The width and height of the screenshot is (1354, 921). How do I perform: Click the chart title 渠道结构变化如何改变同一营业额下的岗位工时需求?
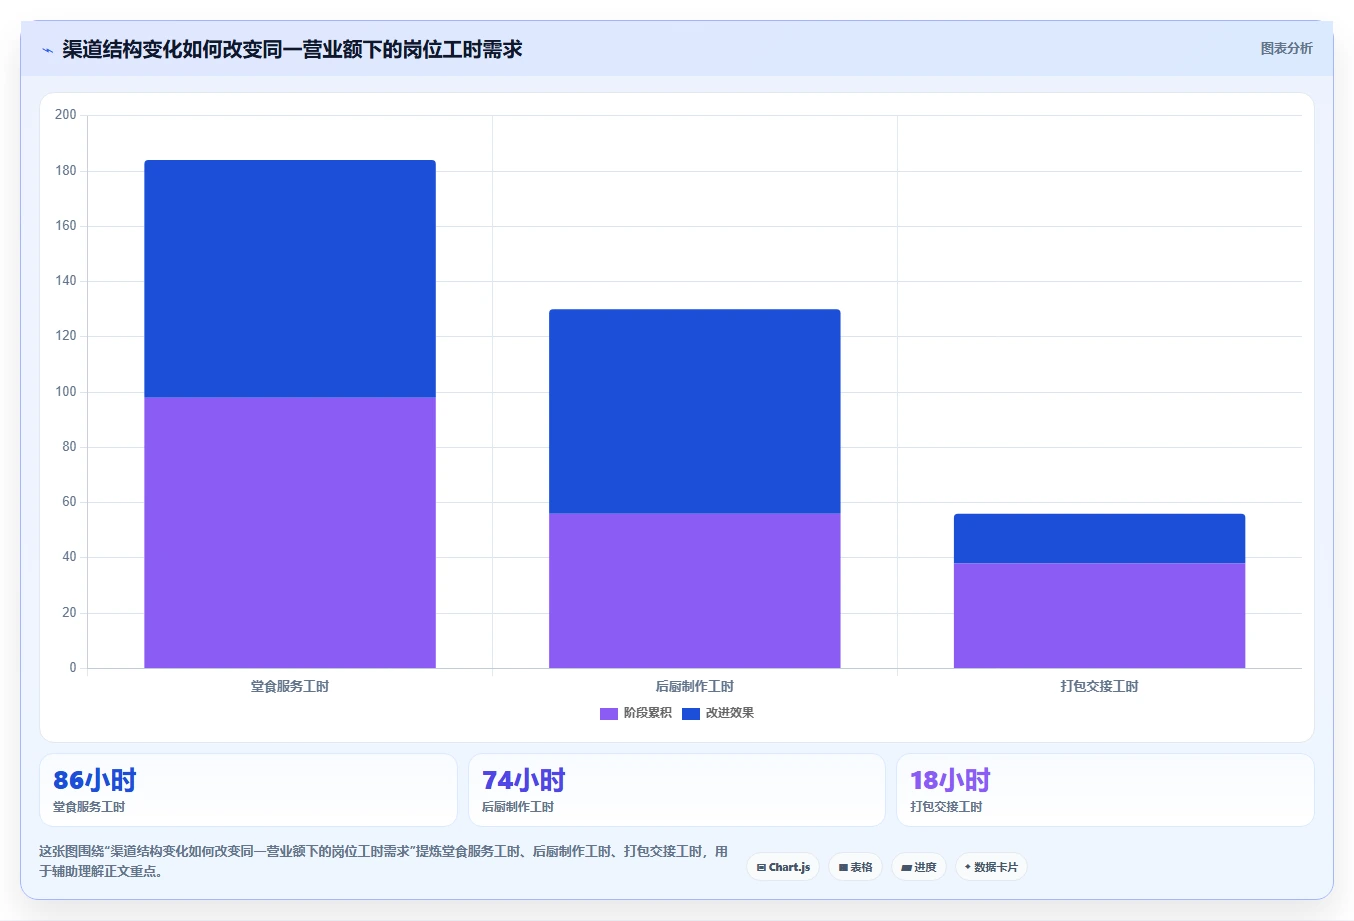click(x=292, y=49)
